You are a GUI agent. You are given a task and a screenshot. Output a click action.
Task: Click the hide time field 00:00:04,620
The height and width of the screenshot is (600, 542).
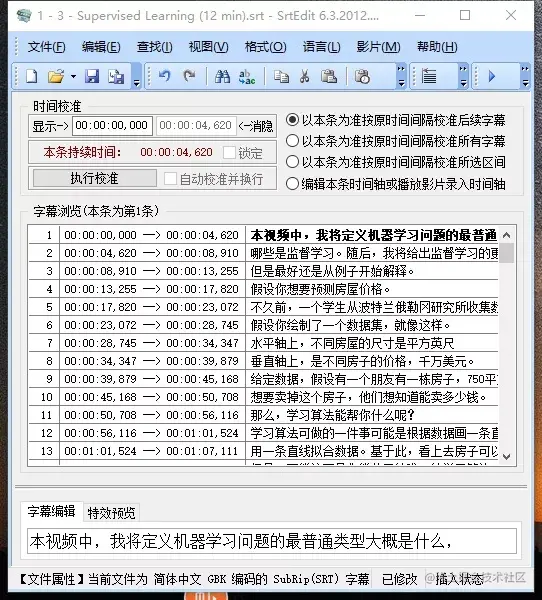point(196,126)
